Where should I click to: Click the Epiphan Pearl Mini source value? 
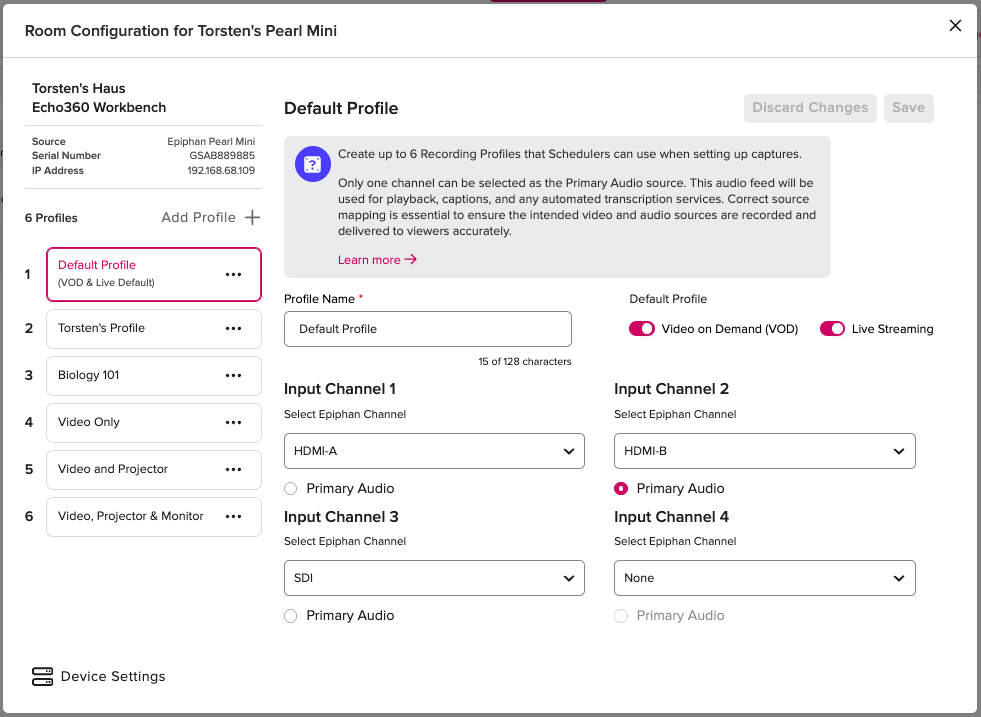point(211,141)
